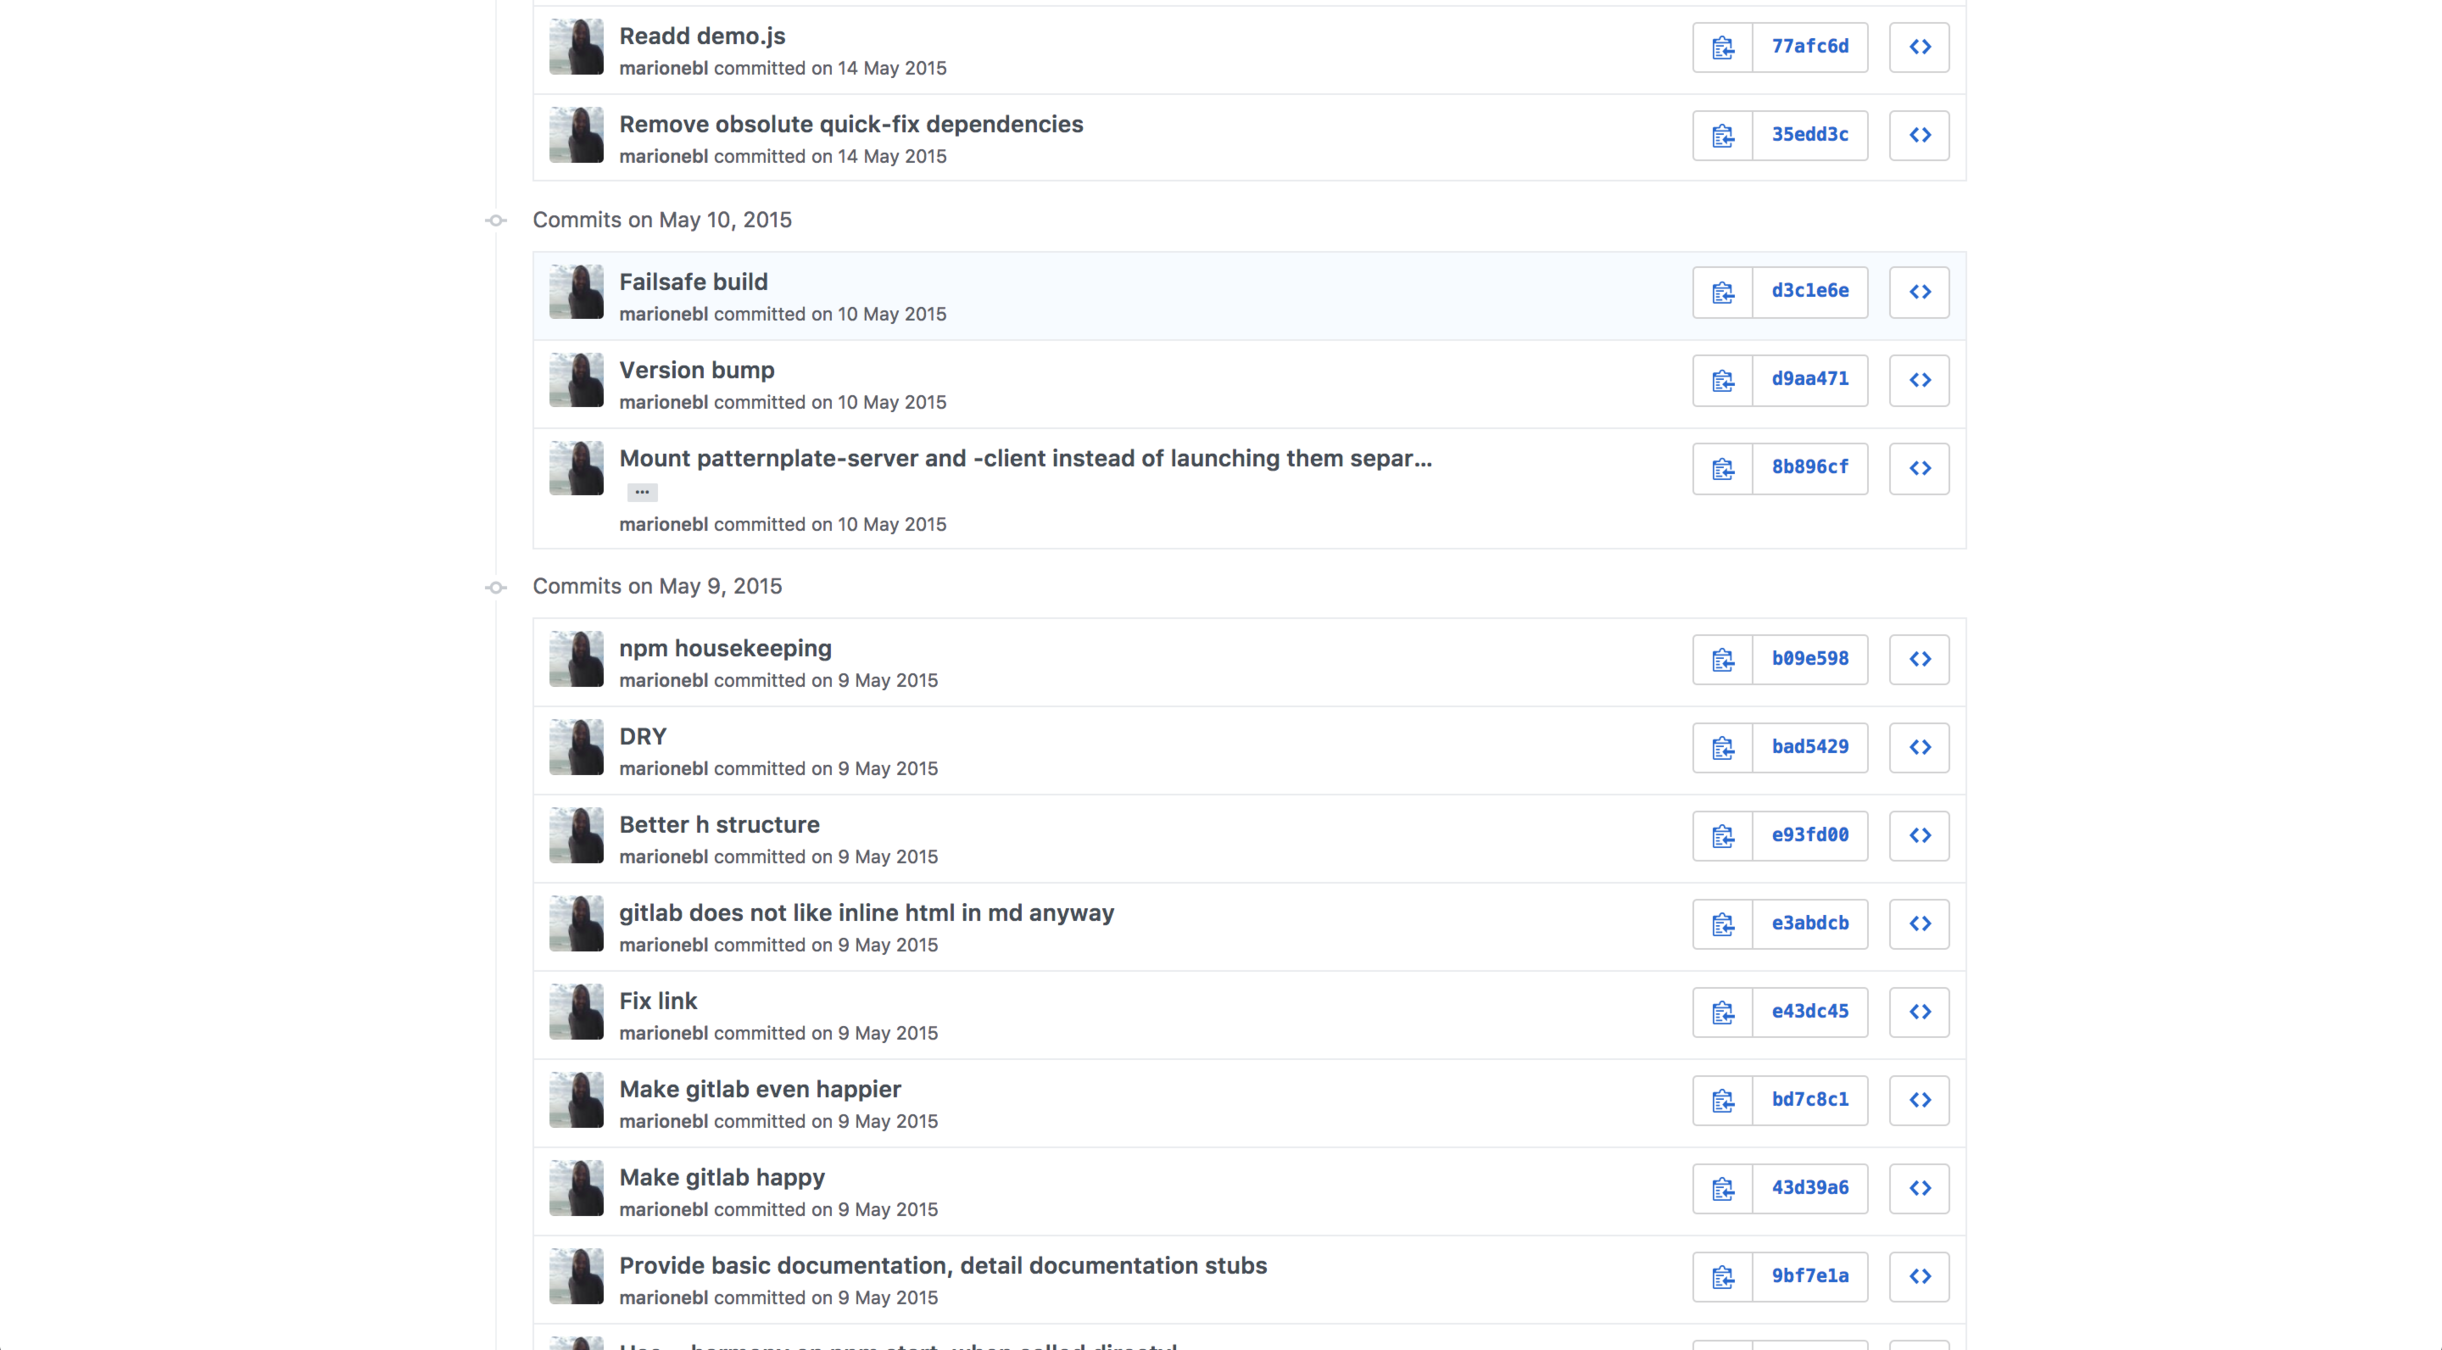The image size is (2442, 1350).
Task: Click avatar beside Better h structure commit
Action: (x=576, y=835)
